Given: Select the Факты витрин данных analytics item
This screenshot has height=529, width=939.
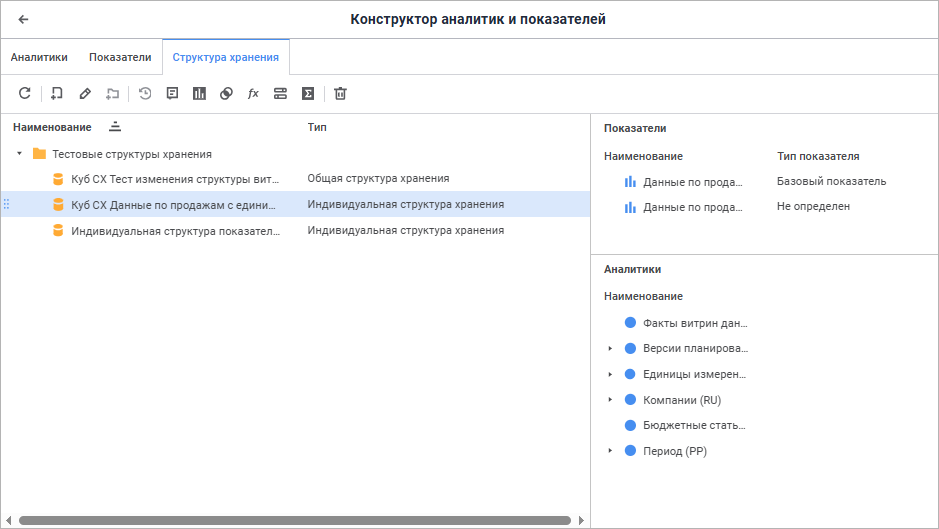Looking at the screenshot, I should pyautogui.click(x=695, y=323).
